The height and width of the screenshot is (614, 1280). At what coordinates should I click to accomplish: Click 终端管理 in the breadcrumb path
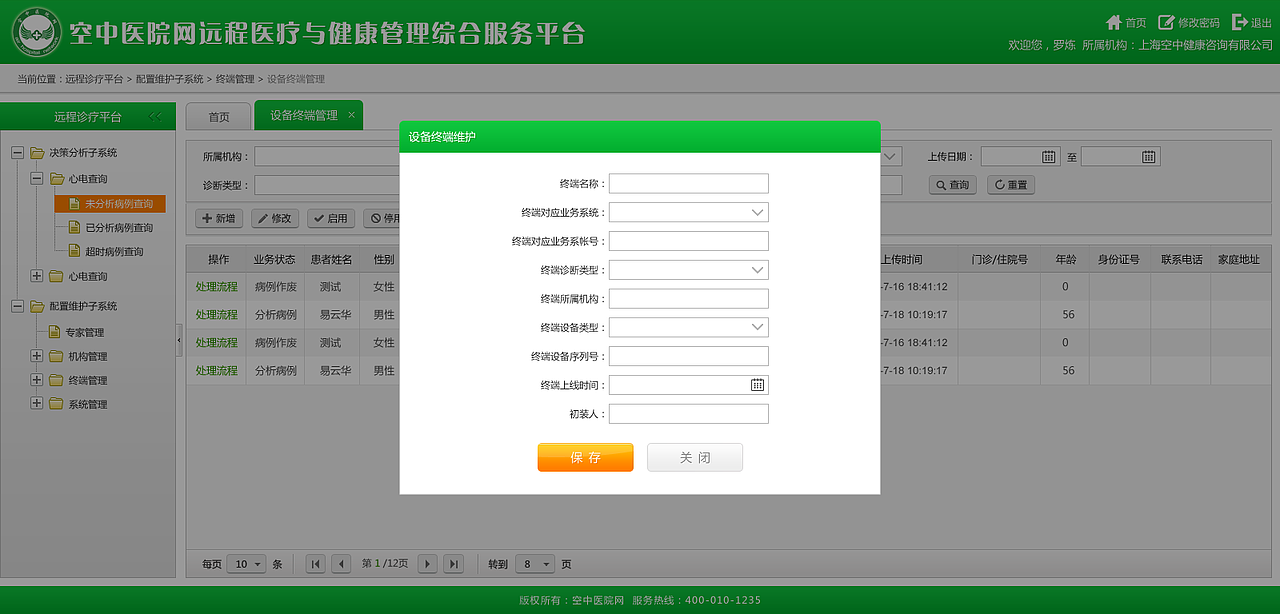click(235, 79)
